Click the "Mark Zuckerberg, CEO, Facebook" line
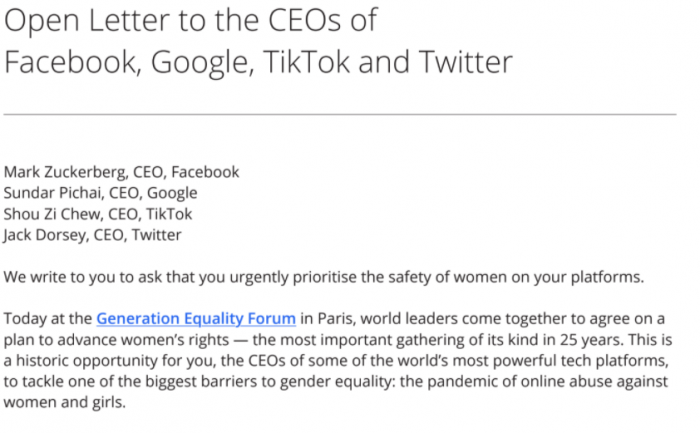 tap(121, 171)
